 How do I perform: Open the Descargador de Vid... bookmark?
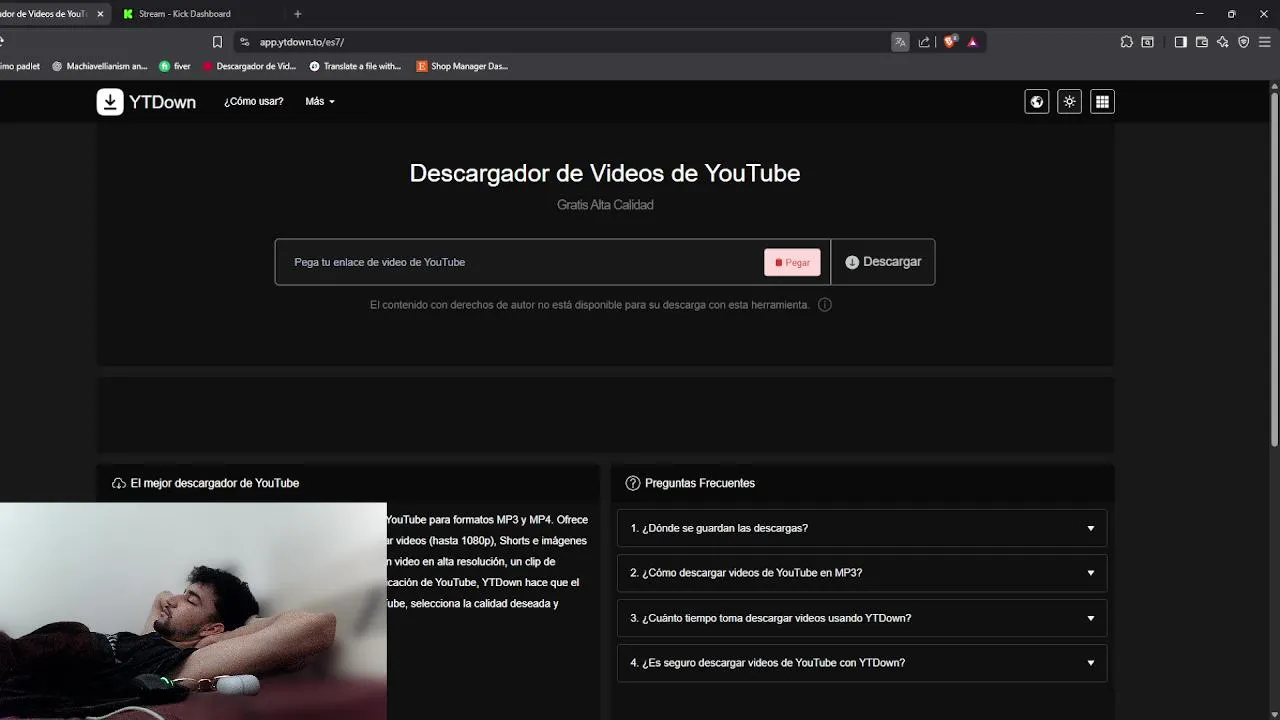tap(249, 66)
